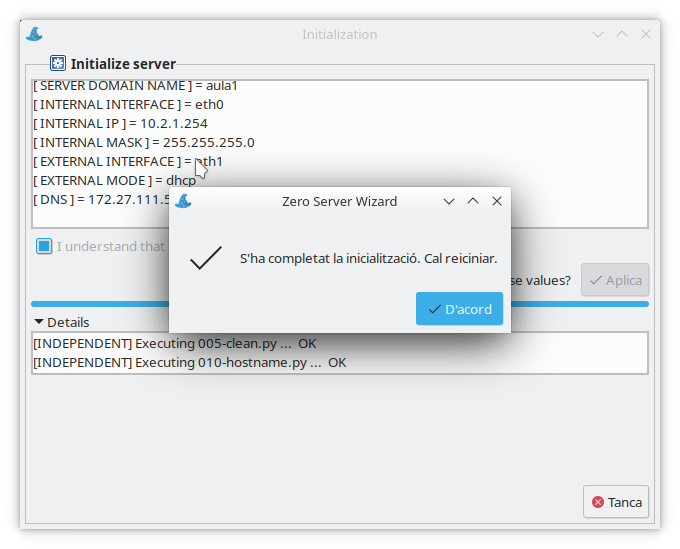Select the 010-hostname.py log entry
Image resolution: width=680 pixels, height=549 pixels.
coord(190,362)
